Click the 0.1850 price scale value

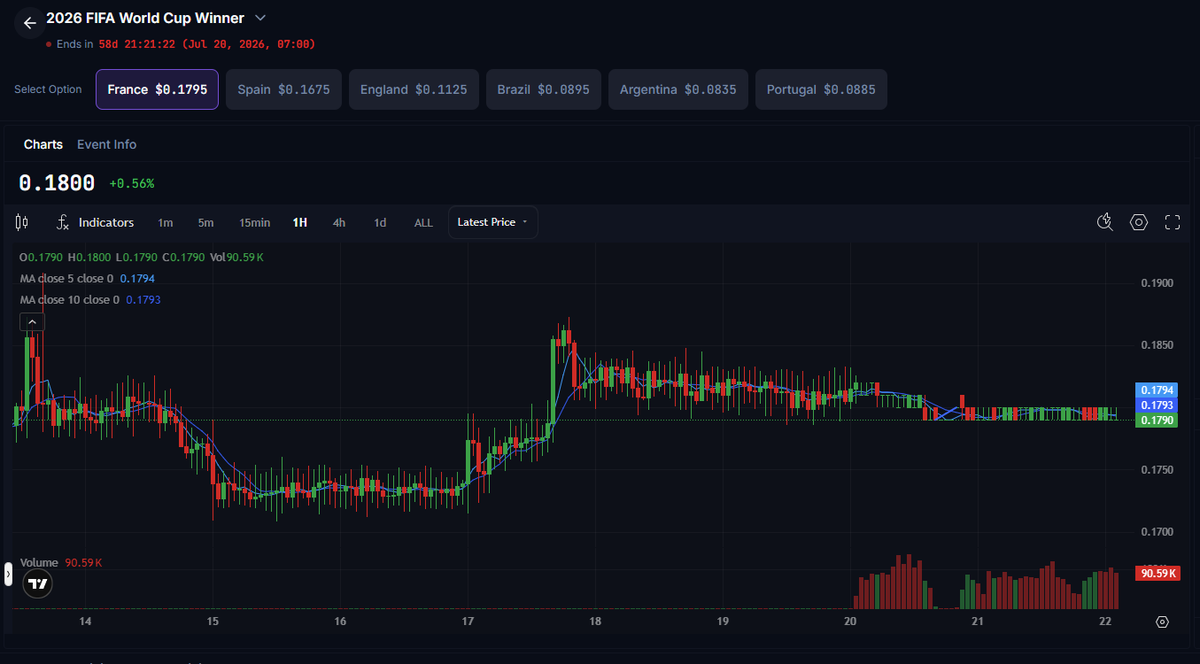coord(1156,345)
